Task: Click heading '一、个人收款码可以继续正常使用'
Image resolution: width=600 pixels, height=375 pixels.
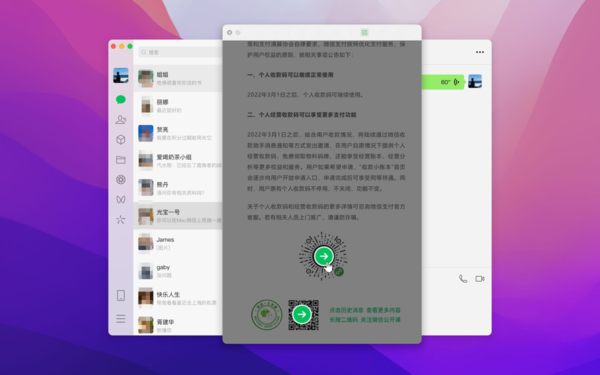Action: tap(290, 75)
